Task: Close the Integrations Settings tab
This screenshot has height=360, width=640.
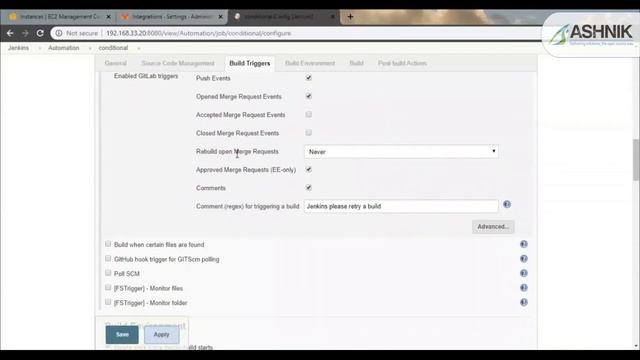Action: tap(220, 17)
